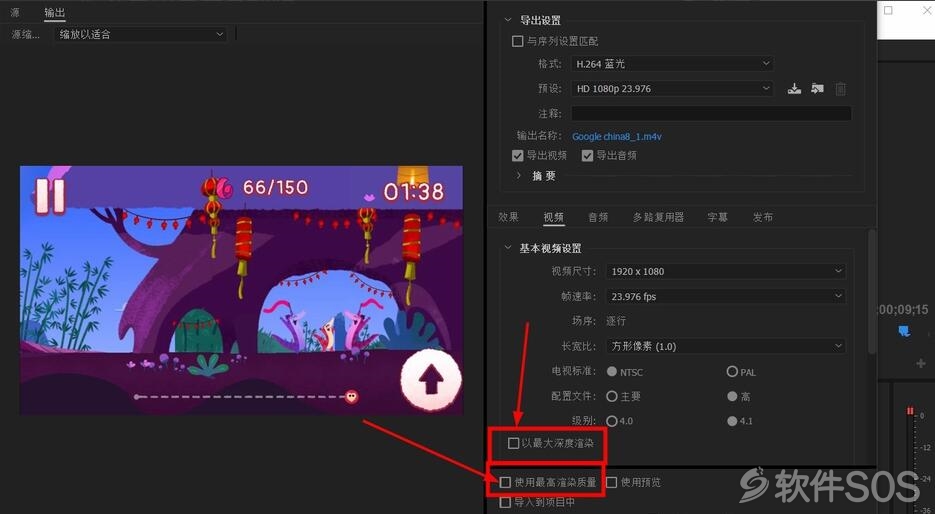Select level 4.1 radio button
Viewport: 935px width, 514px height.
pos(732,420)
